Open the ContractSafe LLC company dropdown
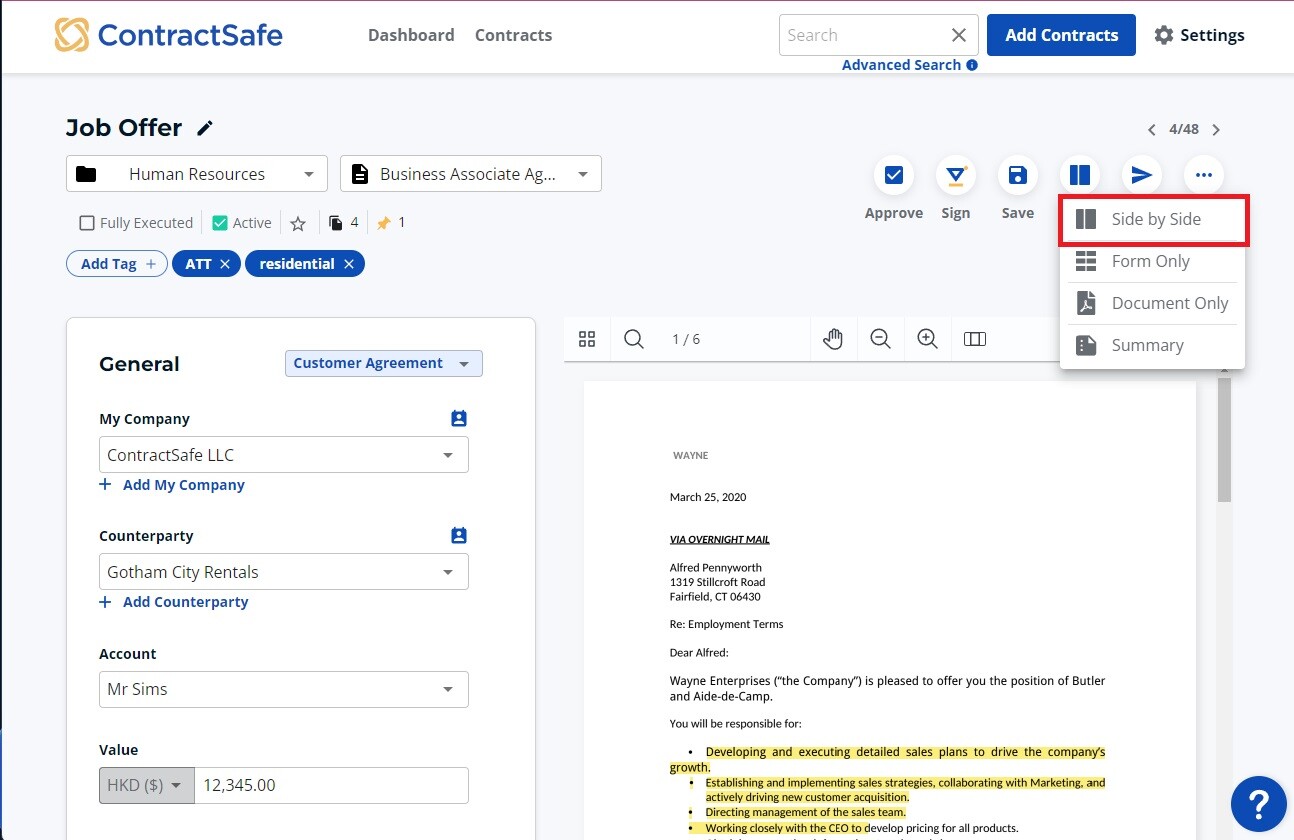Viewport: 1294px width, 840px height. point(284,455)
